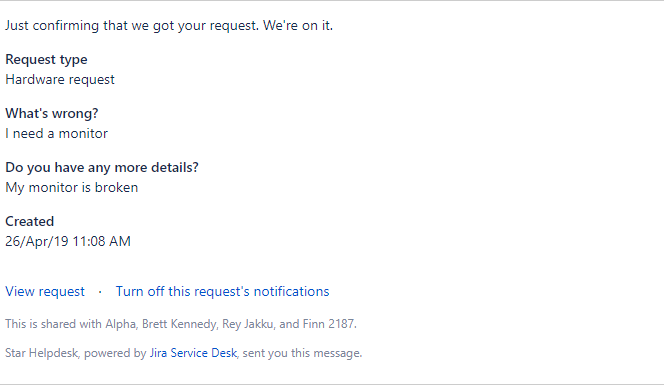Screen dimensions: 664x386
Task: Click the 'sent you this message' text
Action: point(302,353)
